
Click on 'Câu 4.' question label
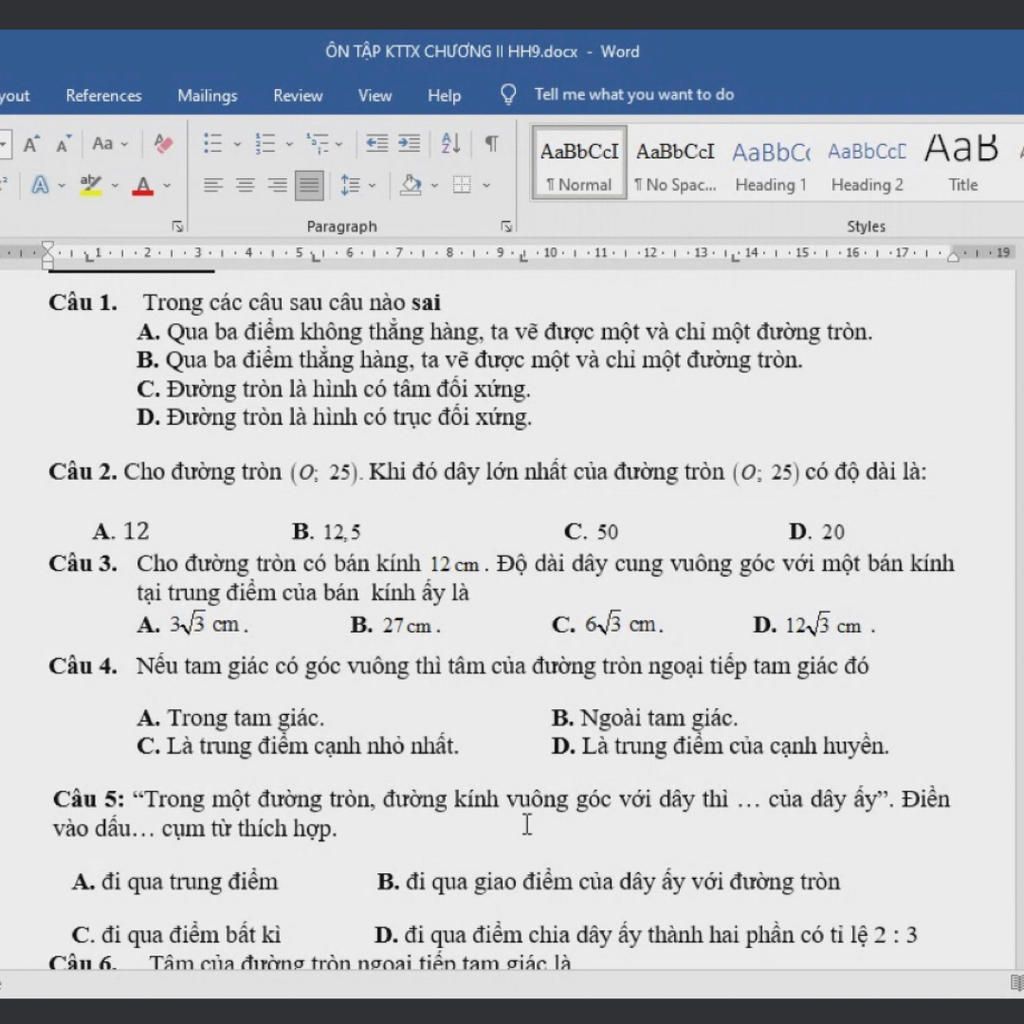[83, 667]
